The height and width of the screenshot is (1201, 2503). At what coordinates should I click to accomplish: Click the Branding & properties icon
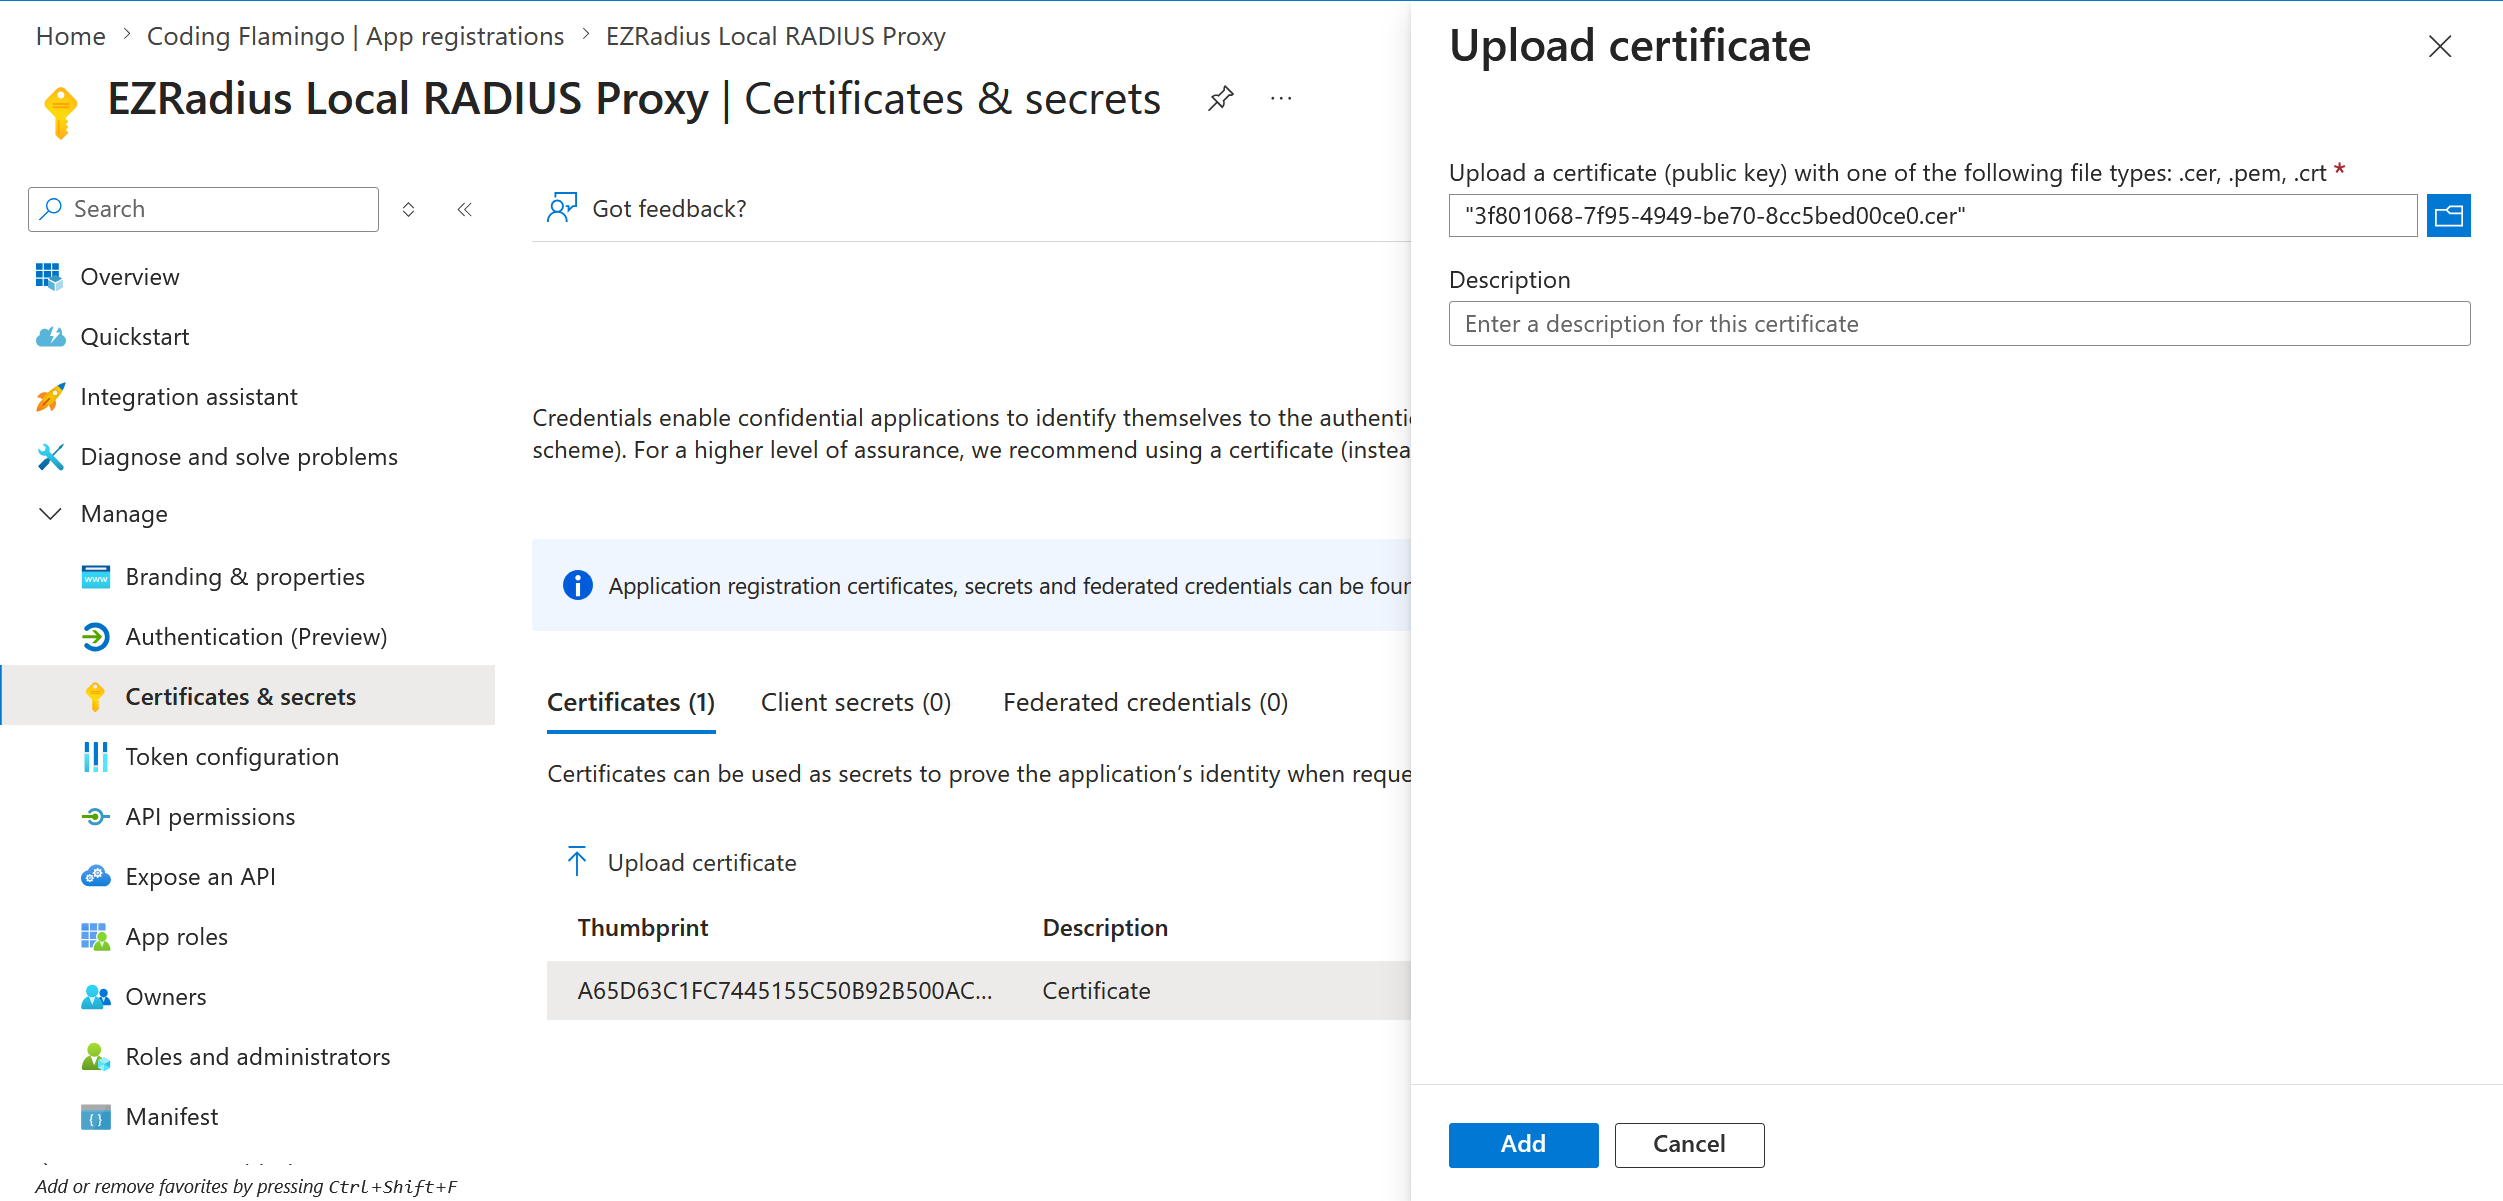click(96, 577)
